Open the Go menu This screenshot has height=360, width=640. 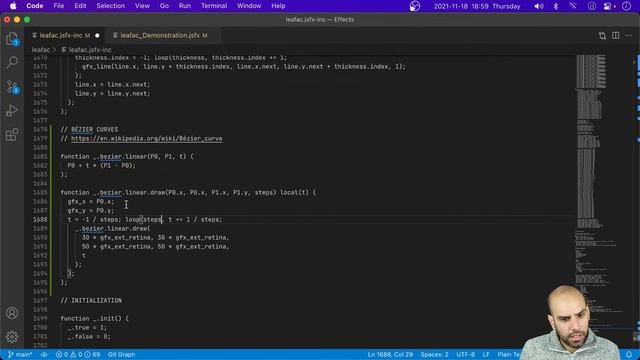164,6
